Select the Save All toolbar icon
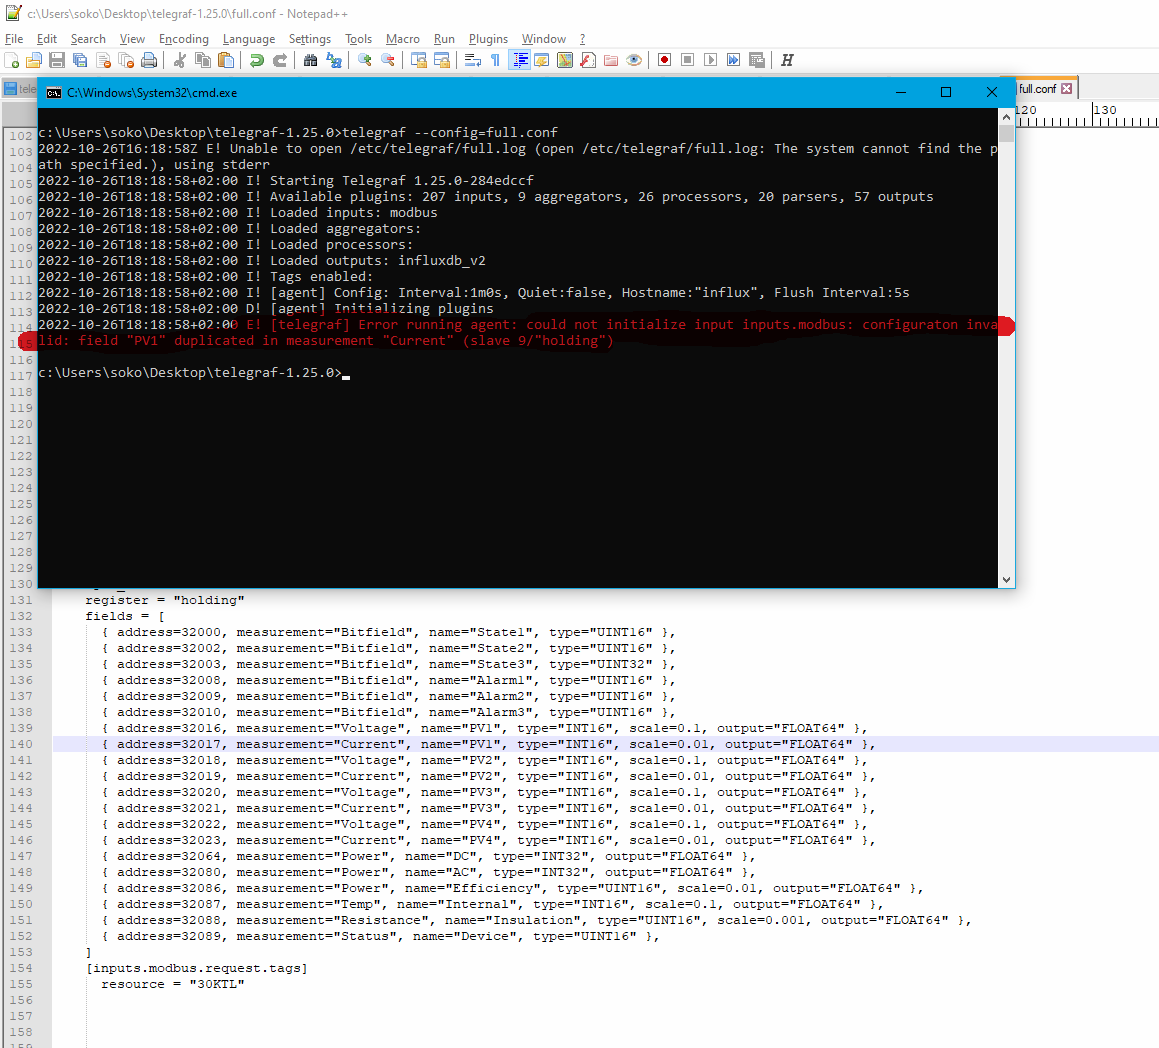The height and width of the screenshot is (1048, 1159). point(79,60)
